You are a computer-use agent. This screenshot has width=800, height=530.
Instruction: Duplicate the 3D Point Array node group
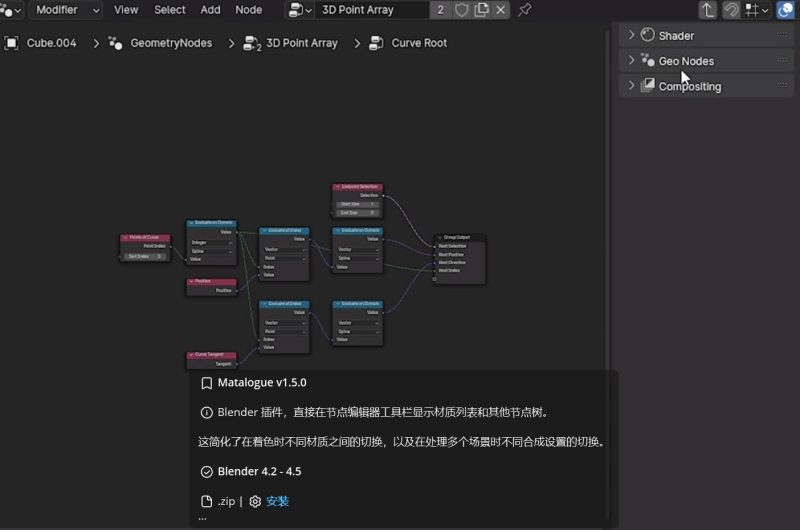pyautogui.click(x=481, y=10)
